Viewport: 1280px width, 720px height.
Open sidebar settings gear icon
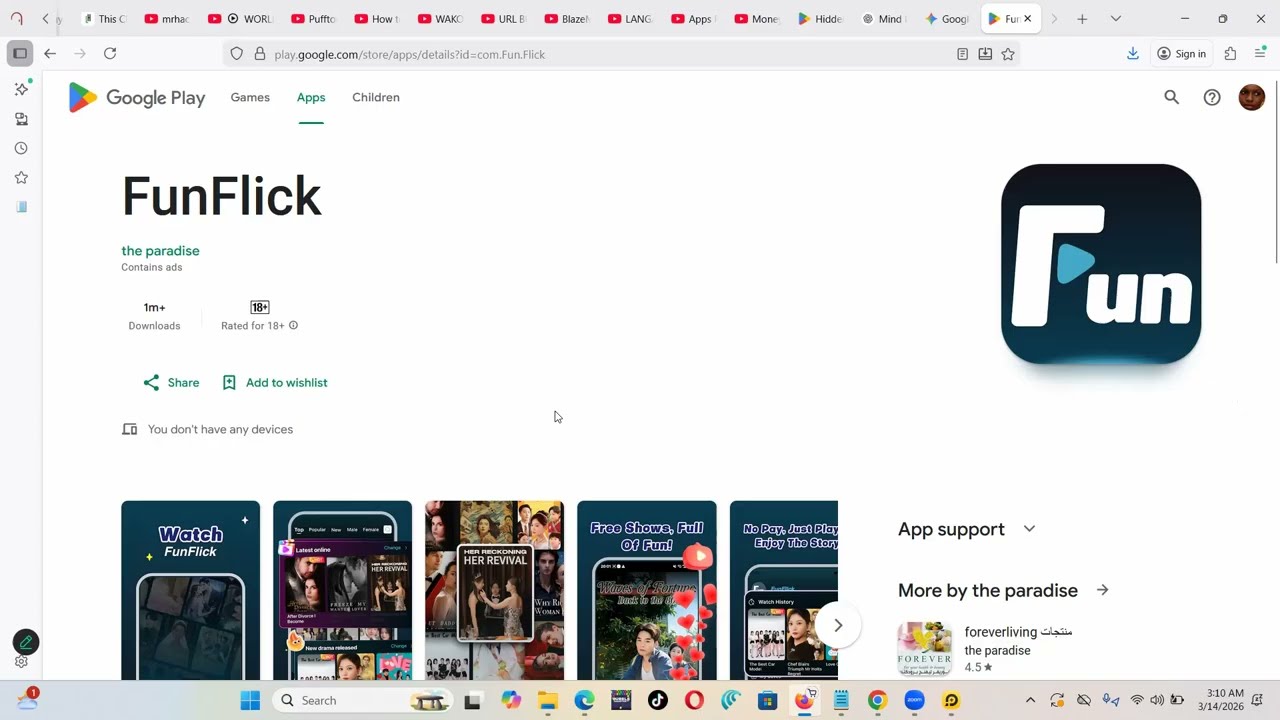tap(21, 662)
